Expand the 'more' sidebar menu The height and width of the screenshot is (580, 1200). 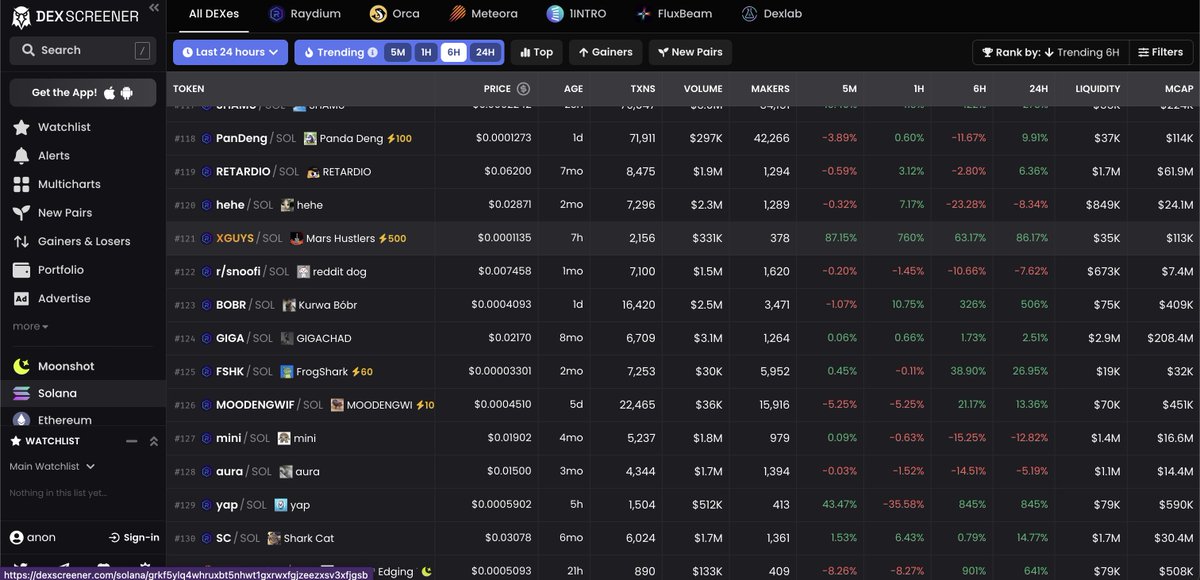point(30,326)
